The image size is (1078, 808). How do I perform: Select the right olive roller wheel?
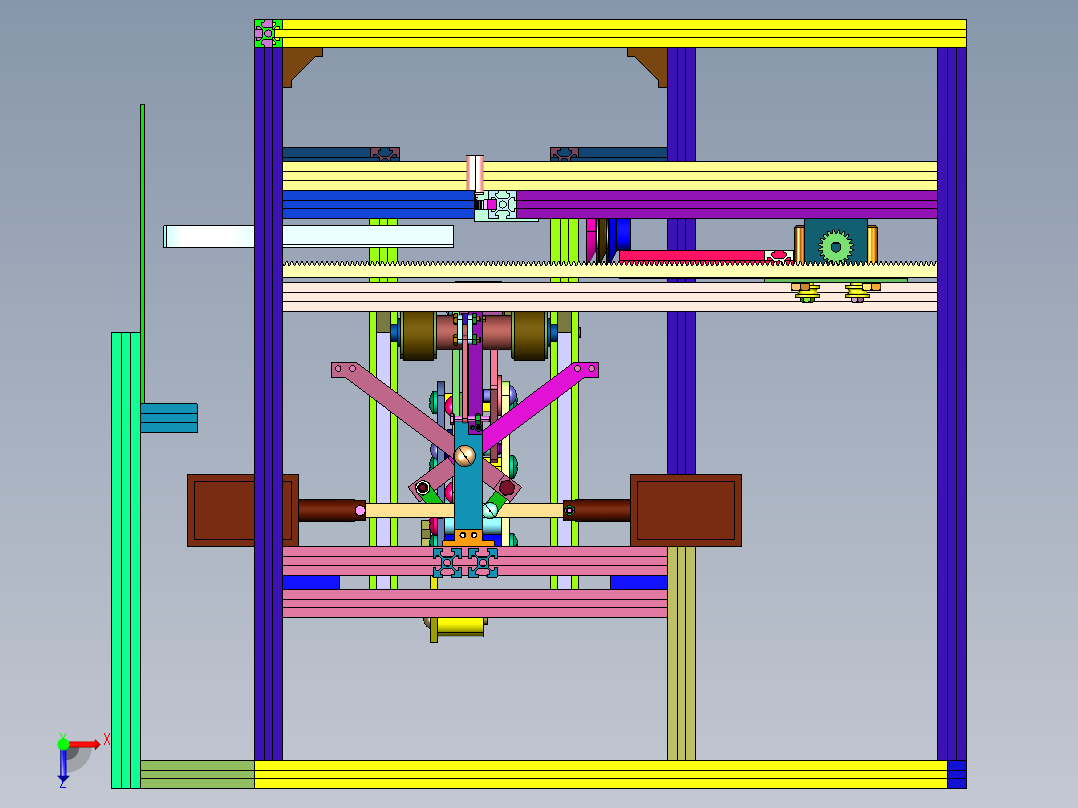(529, 336)
